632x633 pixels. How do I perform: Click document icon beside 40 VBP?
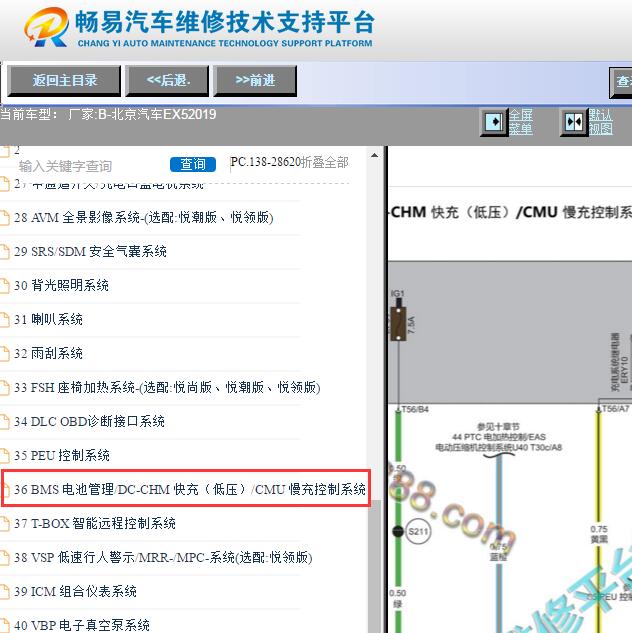click(4, 625)
